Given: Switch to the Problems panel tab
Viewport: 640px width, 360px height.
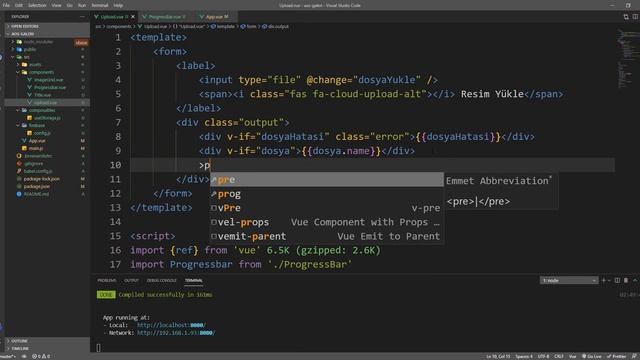Looking at the screenshot, I should pos(107,280).
